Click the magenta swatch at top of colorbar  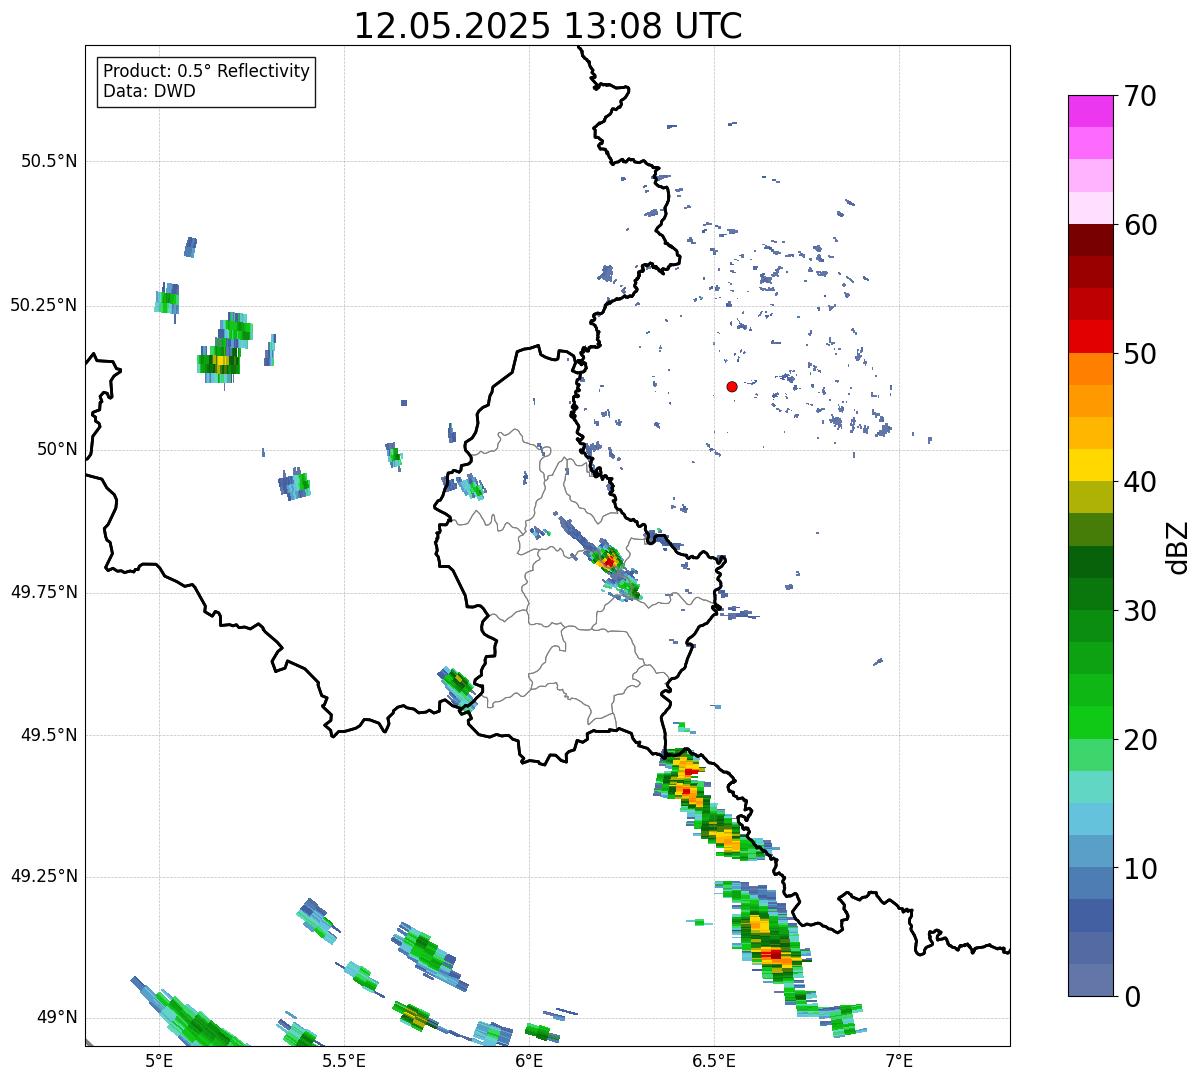(1090, 111)
